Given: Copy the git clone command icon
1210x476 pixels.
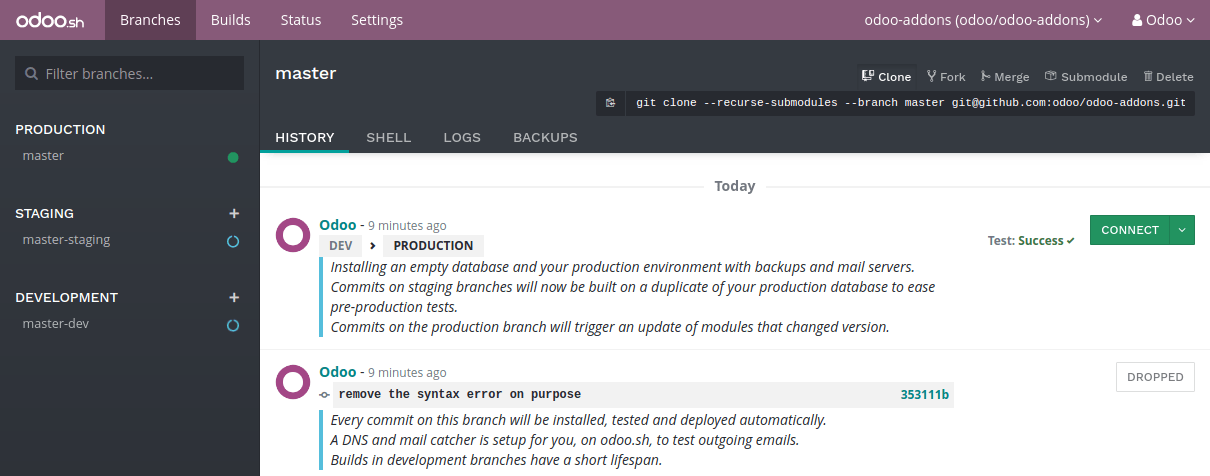Looking at the screenshot, I should (x=610, y=102).
